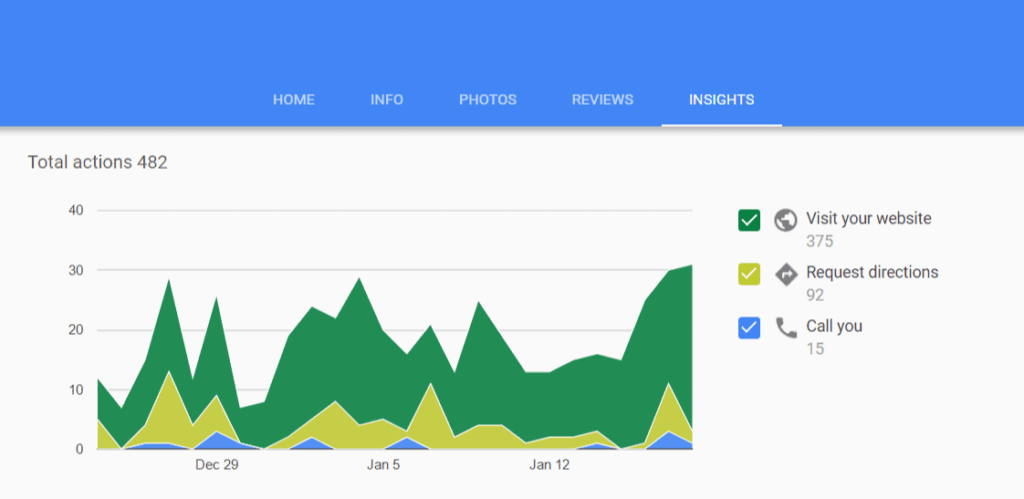Open the REVIEWS tab
This screenshot has height=499, width=1024.
click(x=602, y=100)
